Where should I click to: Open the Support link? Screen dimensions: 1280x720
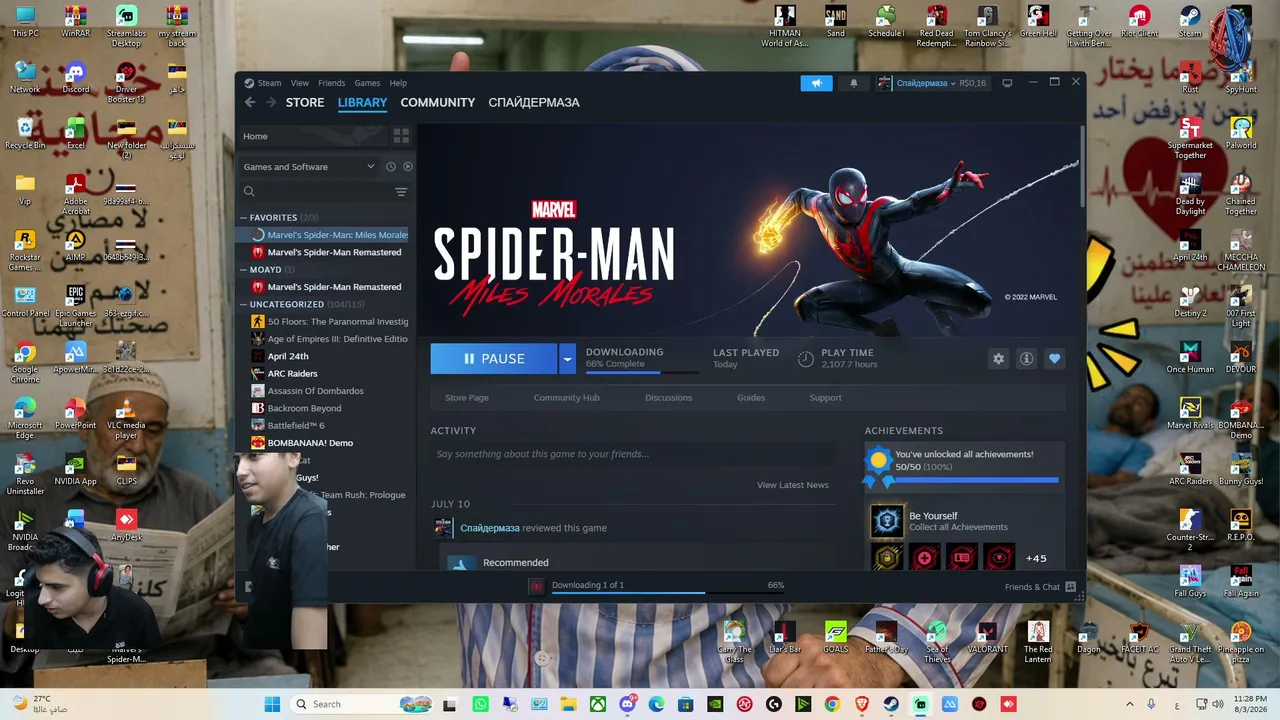(x=825, y=398)
